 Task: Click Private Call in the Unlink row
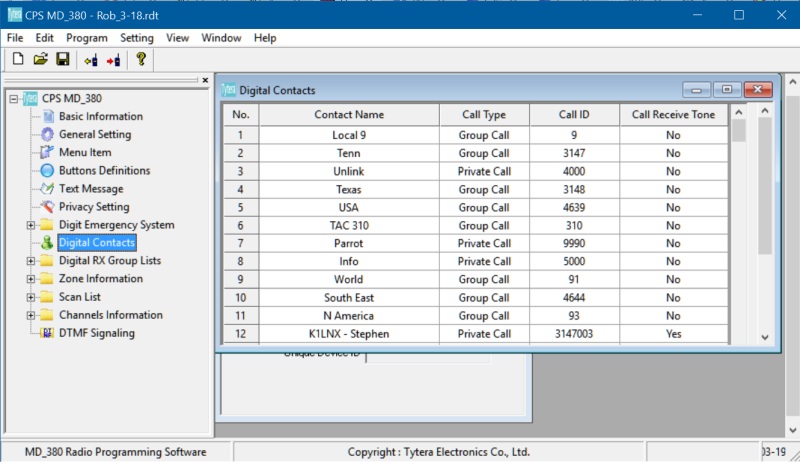tap(484, 171)
